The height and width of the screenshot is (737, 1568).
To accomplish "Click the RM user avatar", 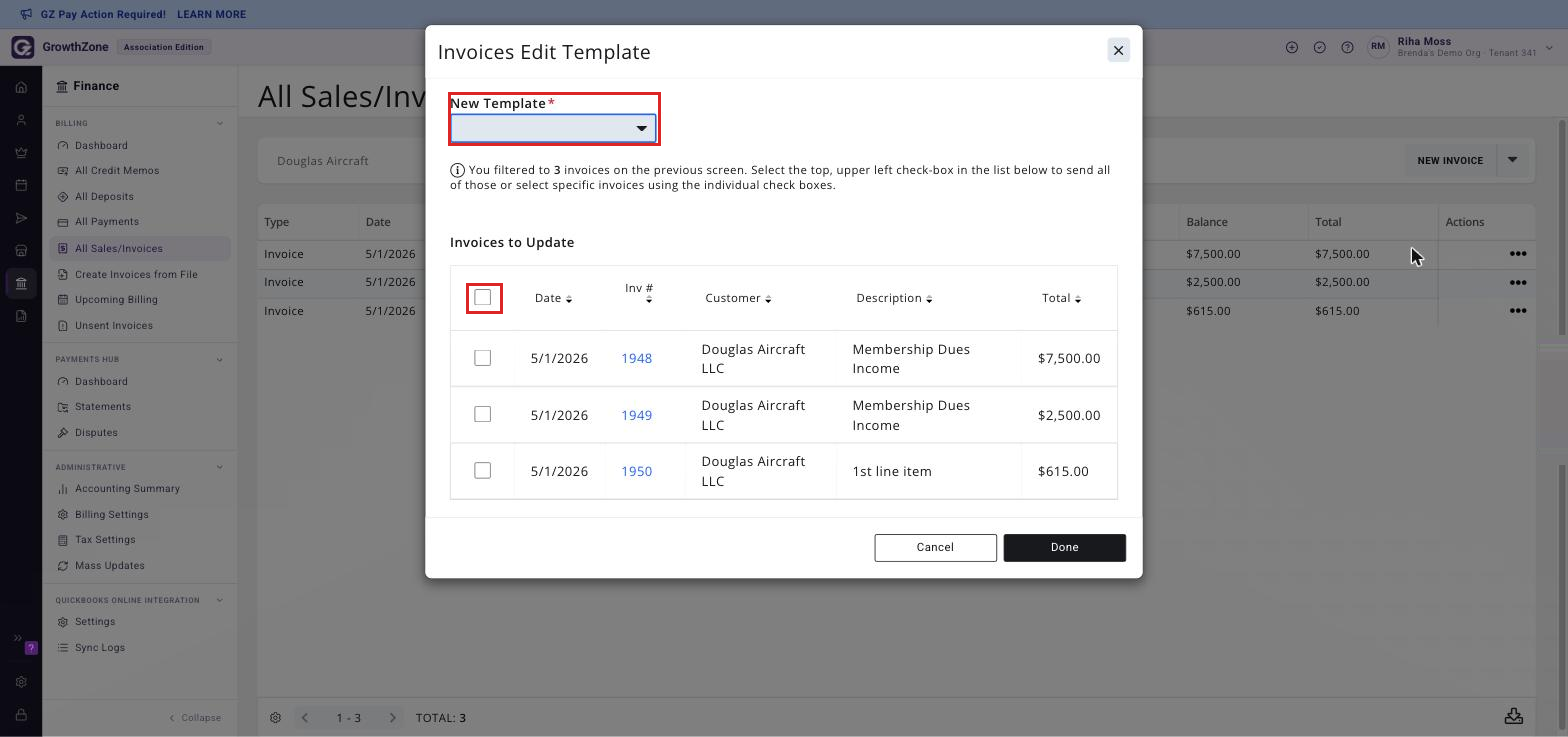I will (x=1379, y=47).
